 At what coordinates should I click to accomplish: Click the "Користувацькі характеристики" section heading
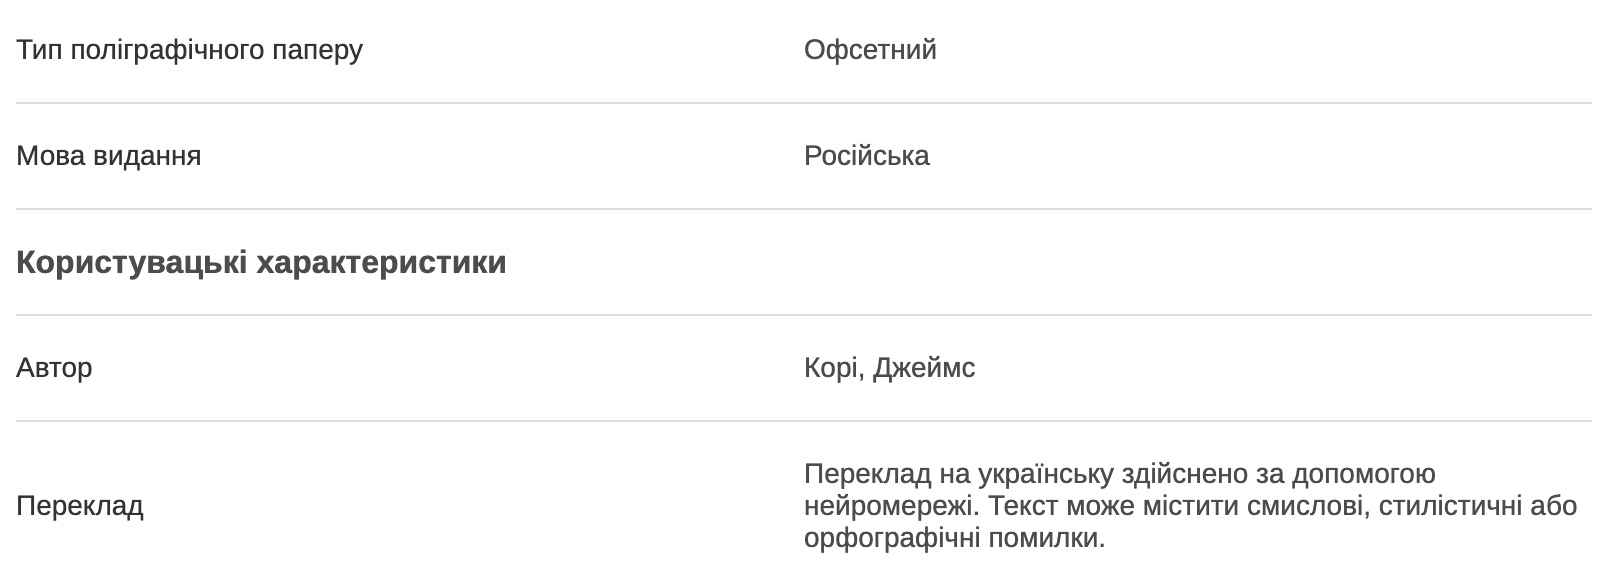tap(261, 263)
